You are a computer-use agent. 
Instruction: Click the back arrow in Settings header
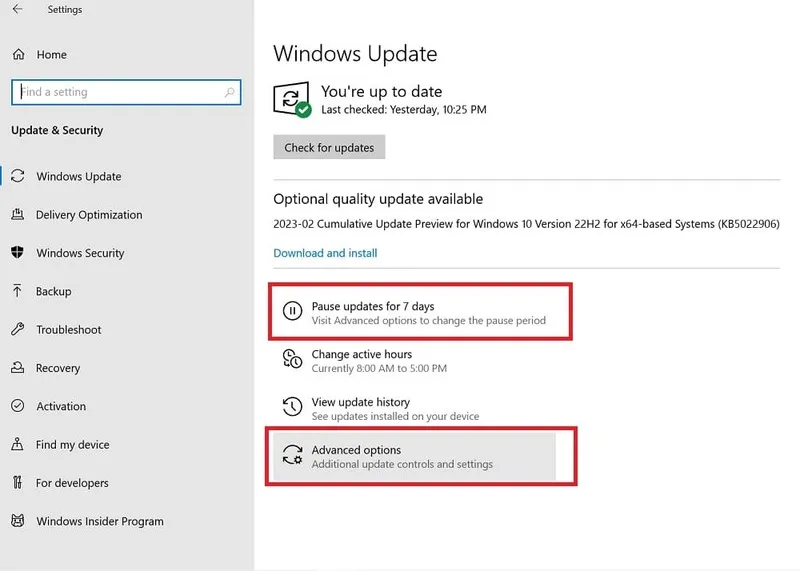(x=17, y=10)
